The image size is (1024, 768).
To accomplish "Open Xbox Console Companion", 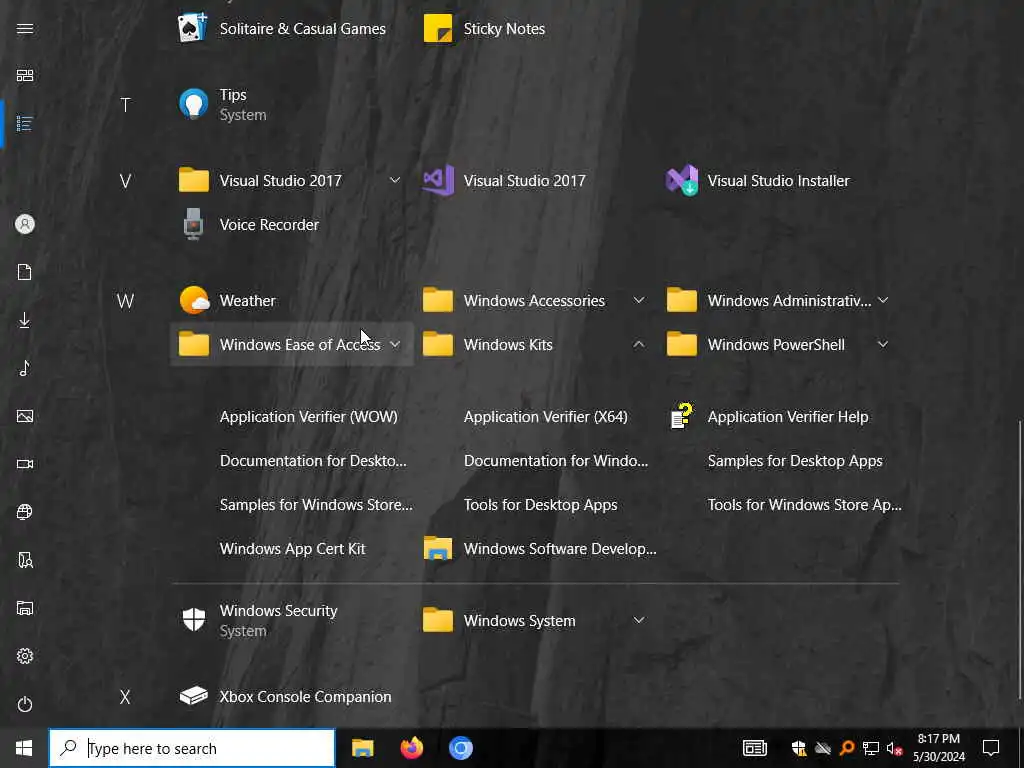I will coord(291,696).
